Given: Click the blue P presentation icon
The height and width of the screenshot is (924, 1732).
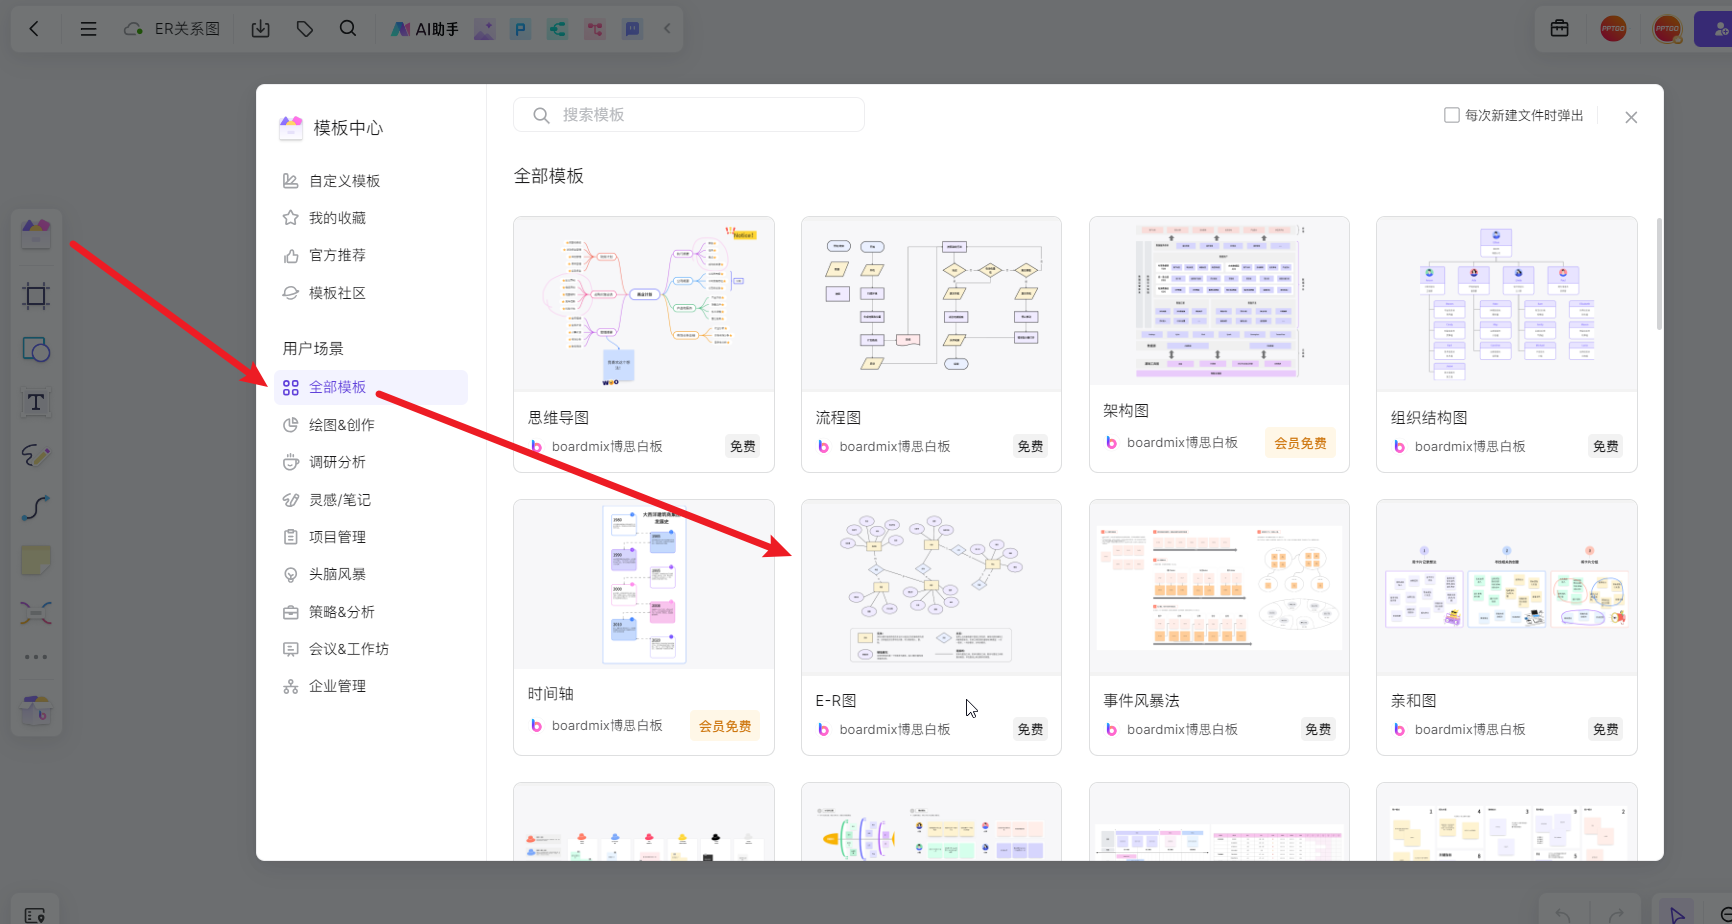Looking at the screenshot, I should [520, 29].
